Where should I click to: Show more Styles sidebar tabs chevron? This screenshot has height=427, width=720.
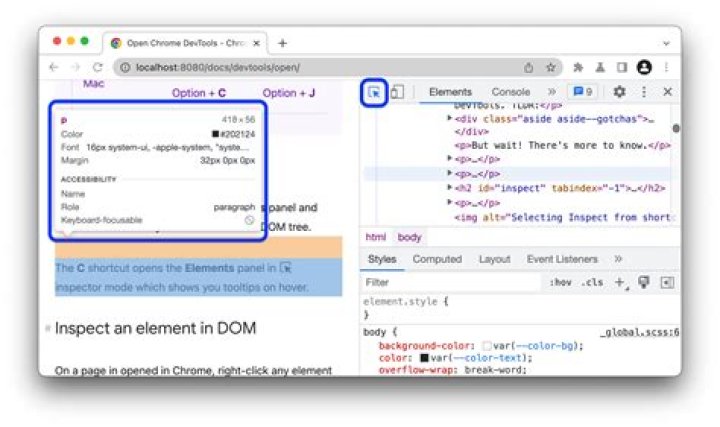618,259
